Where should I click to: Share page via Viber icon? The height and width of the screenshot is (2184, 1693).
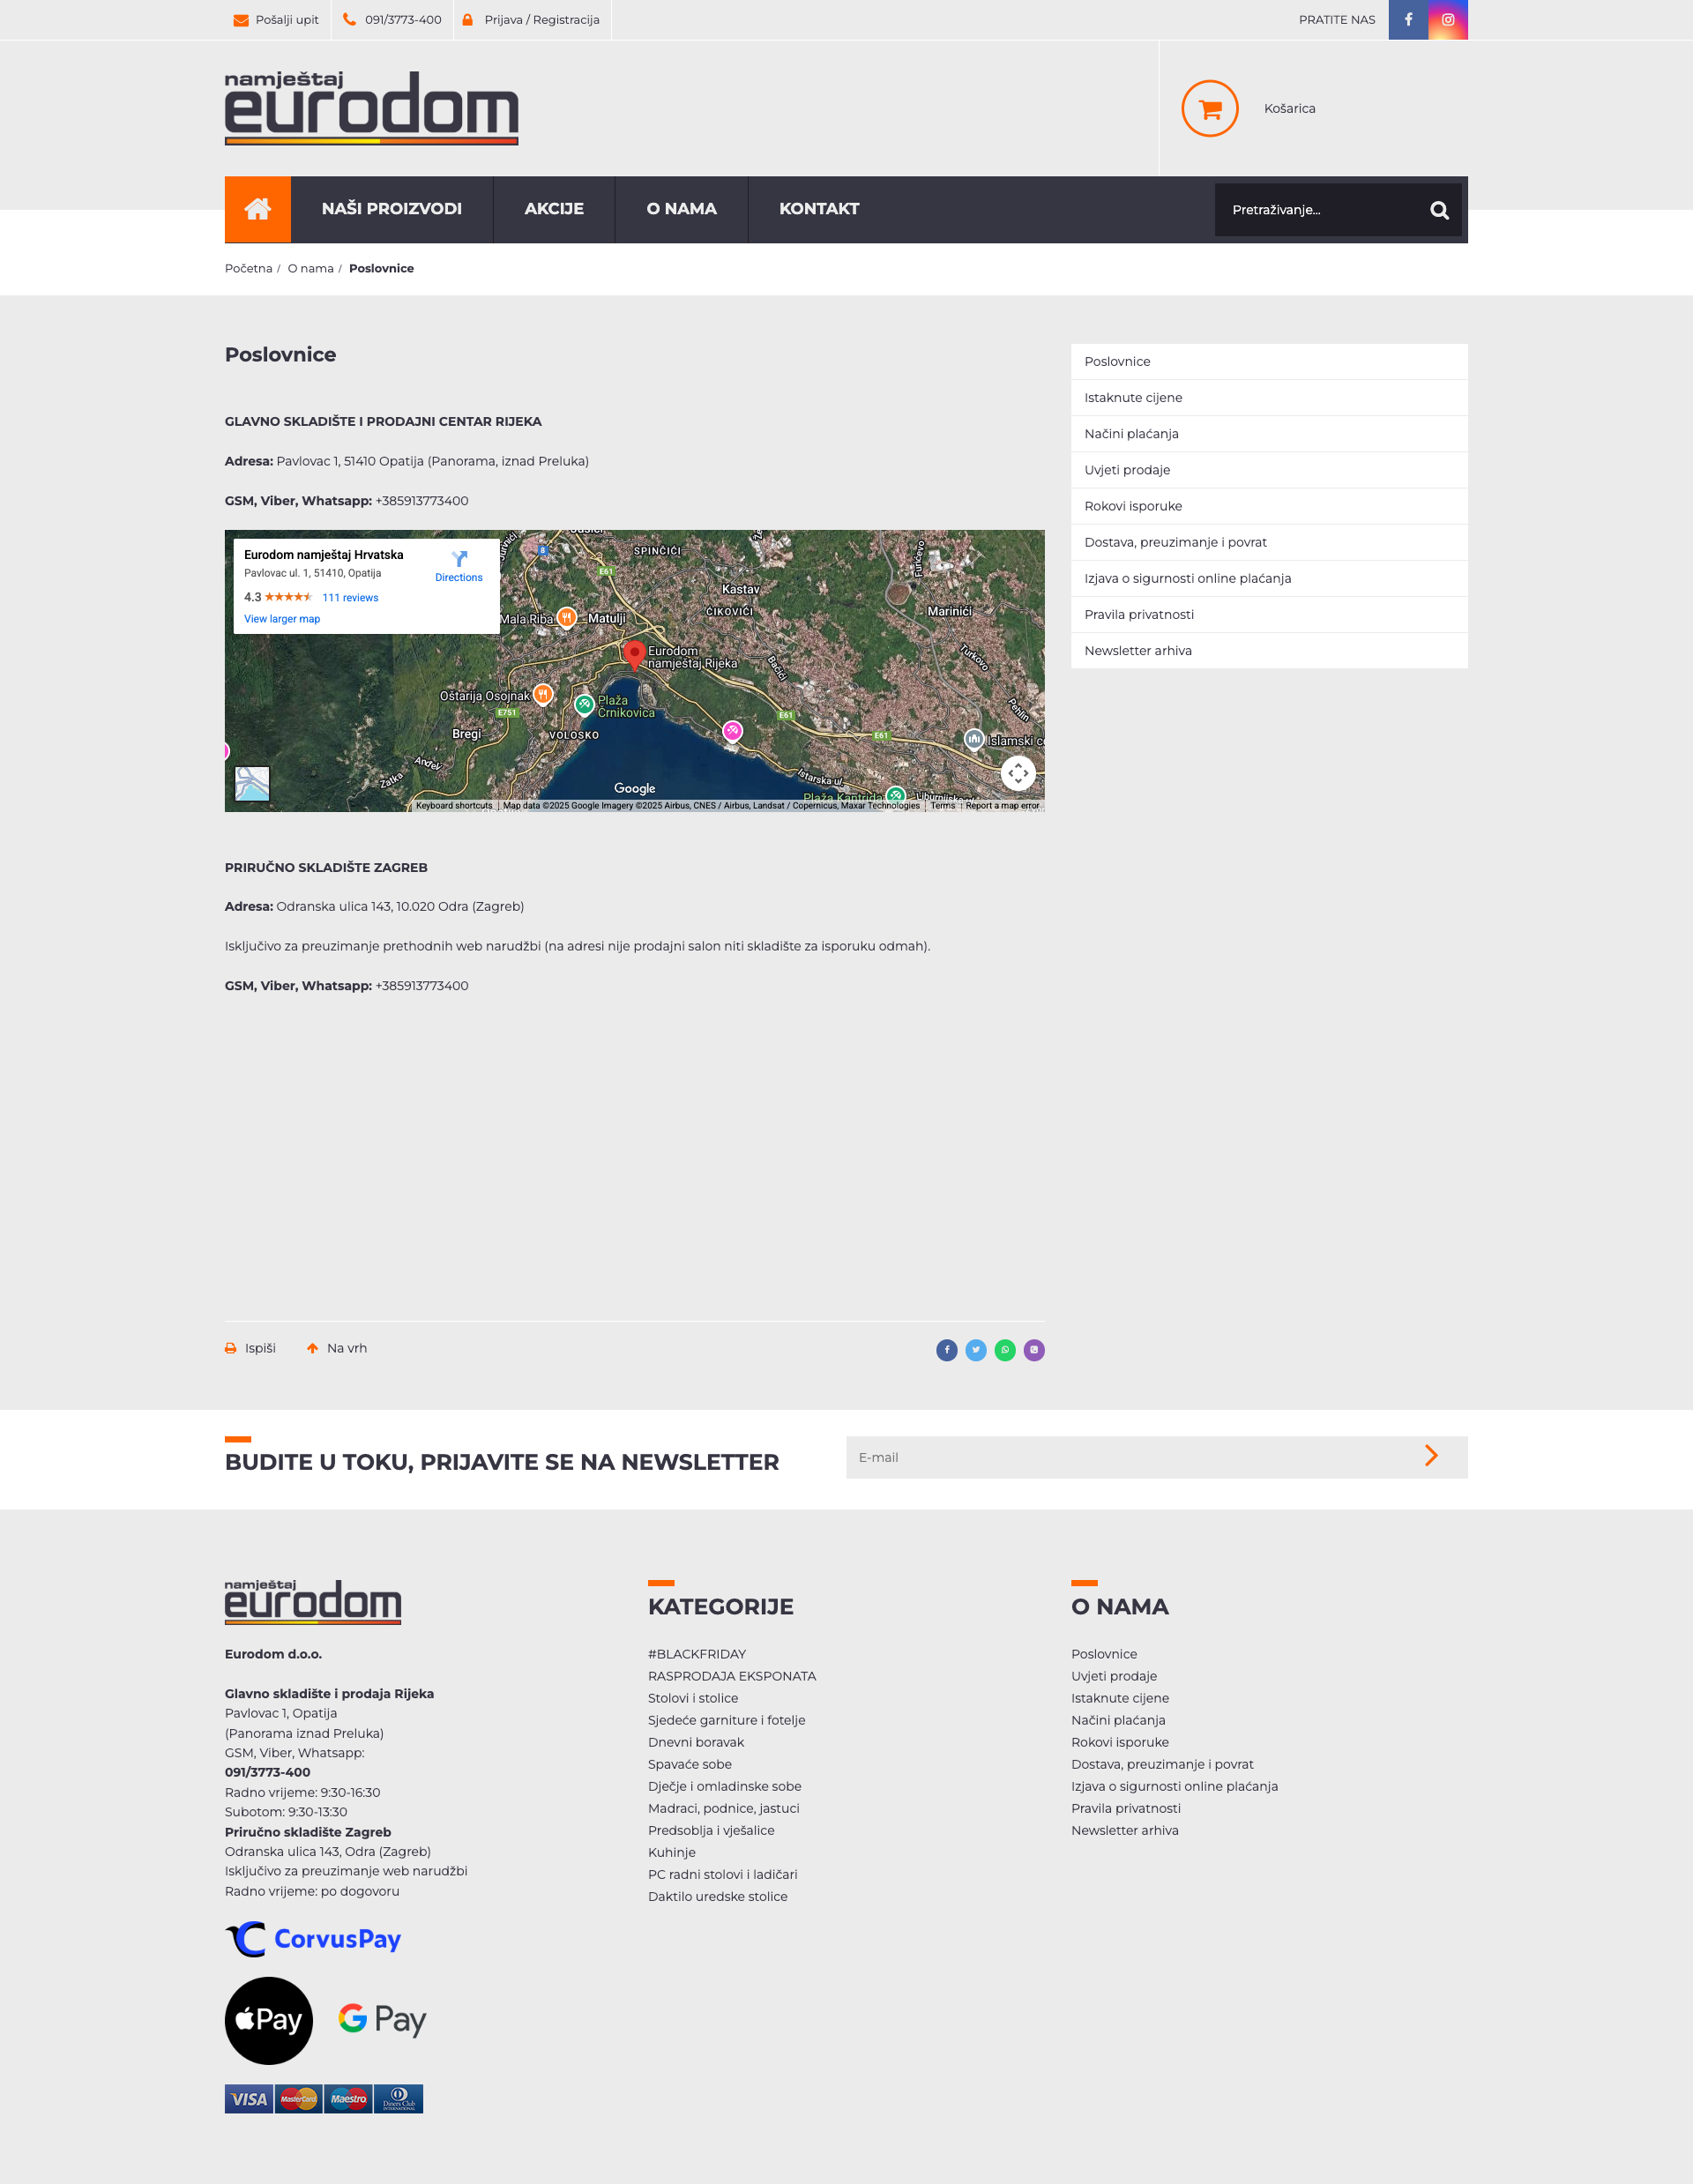[x=1033, y=1350]
